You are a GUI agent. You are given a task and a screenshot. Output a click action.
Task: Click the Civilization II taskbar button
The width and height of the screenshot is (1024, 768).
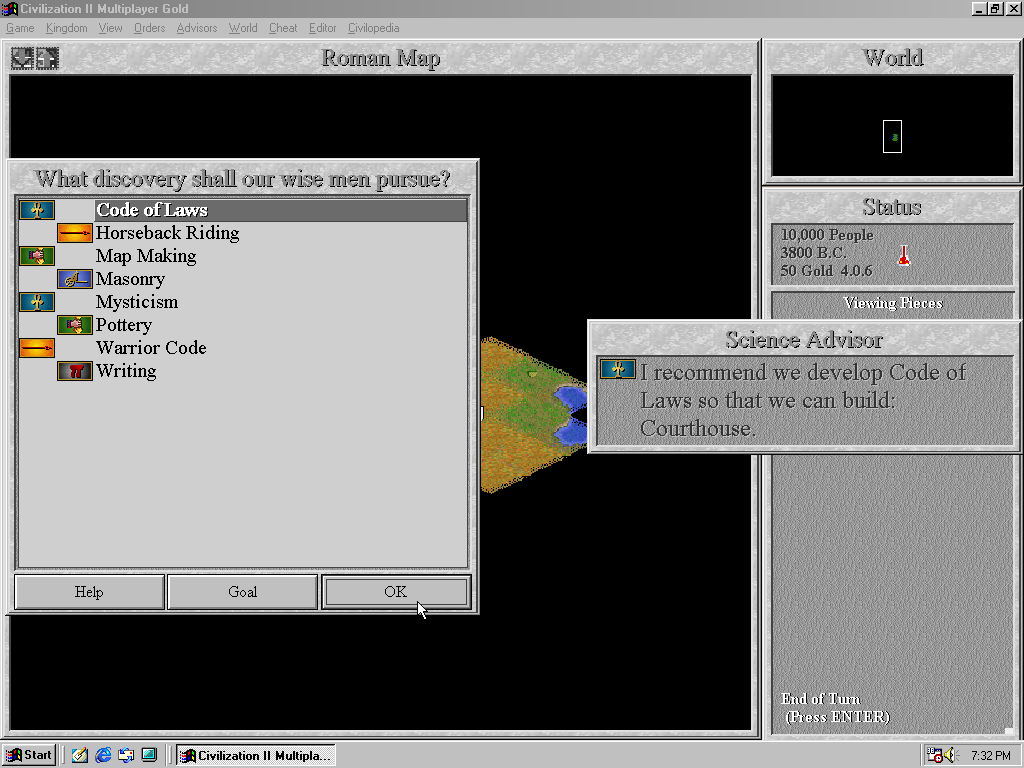point(255,755)
